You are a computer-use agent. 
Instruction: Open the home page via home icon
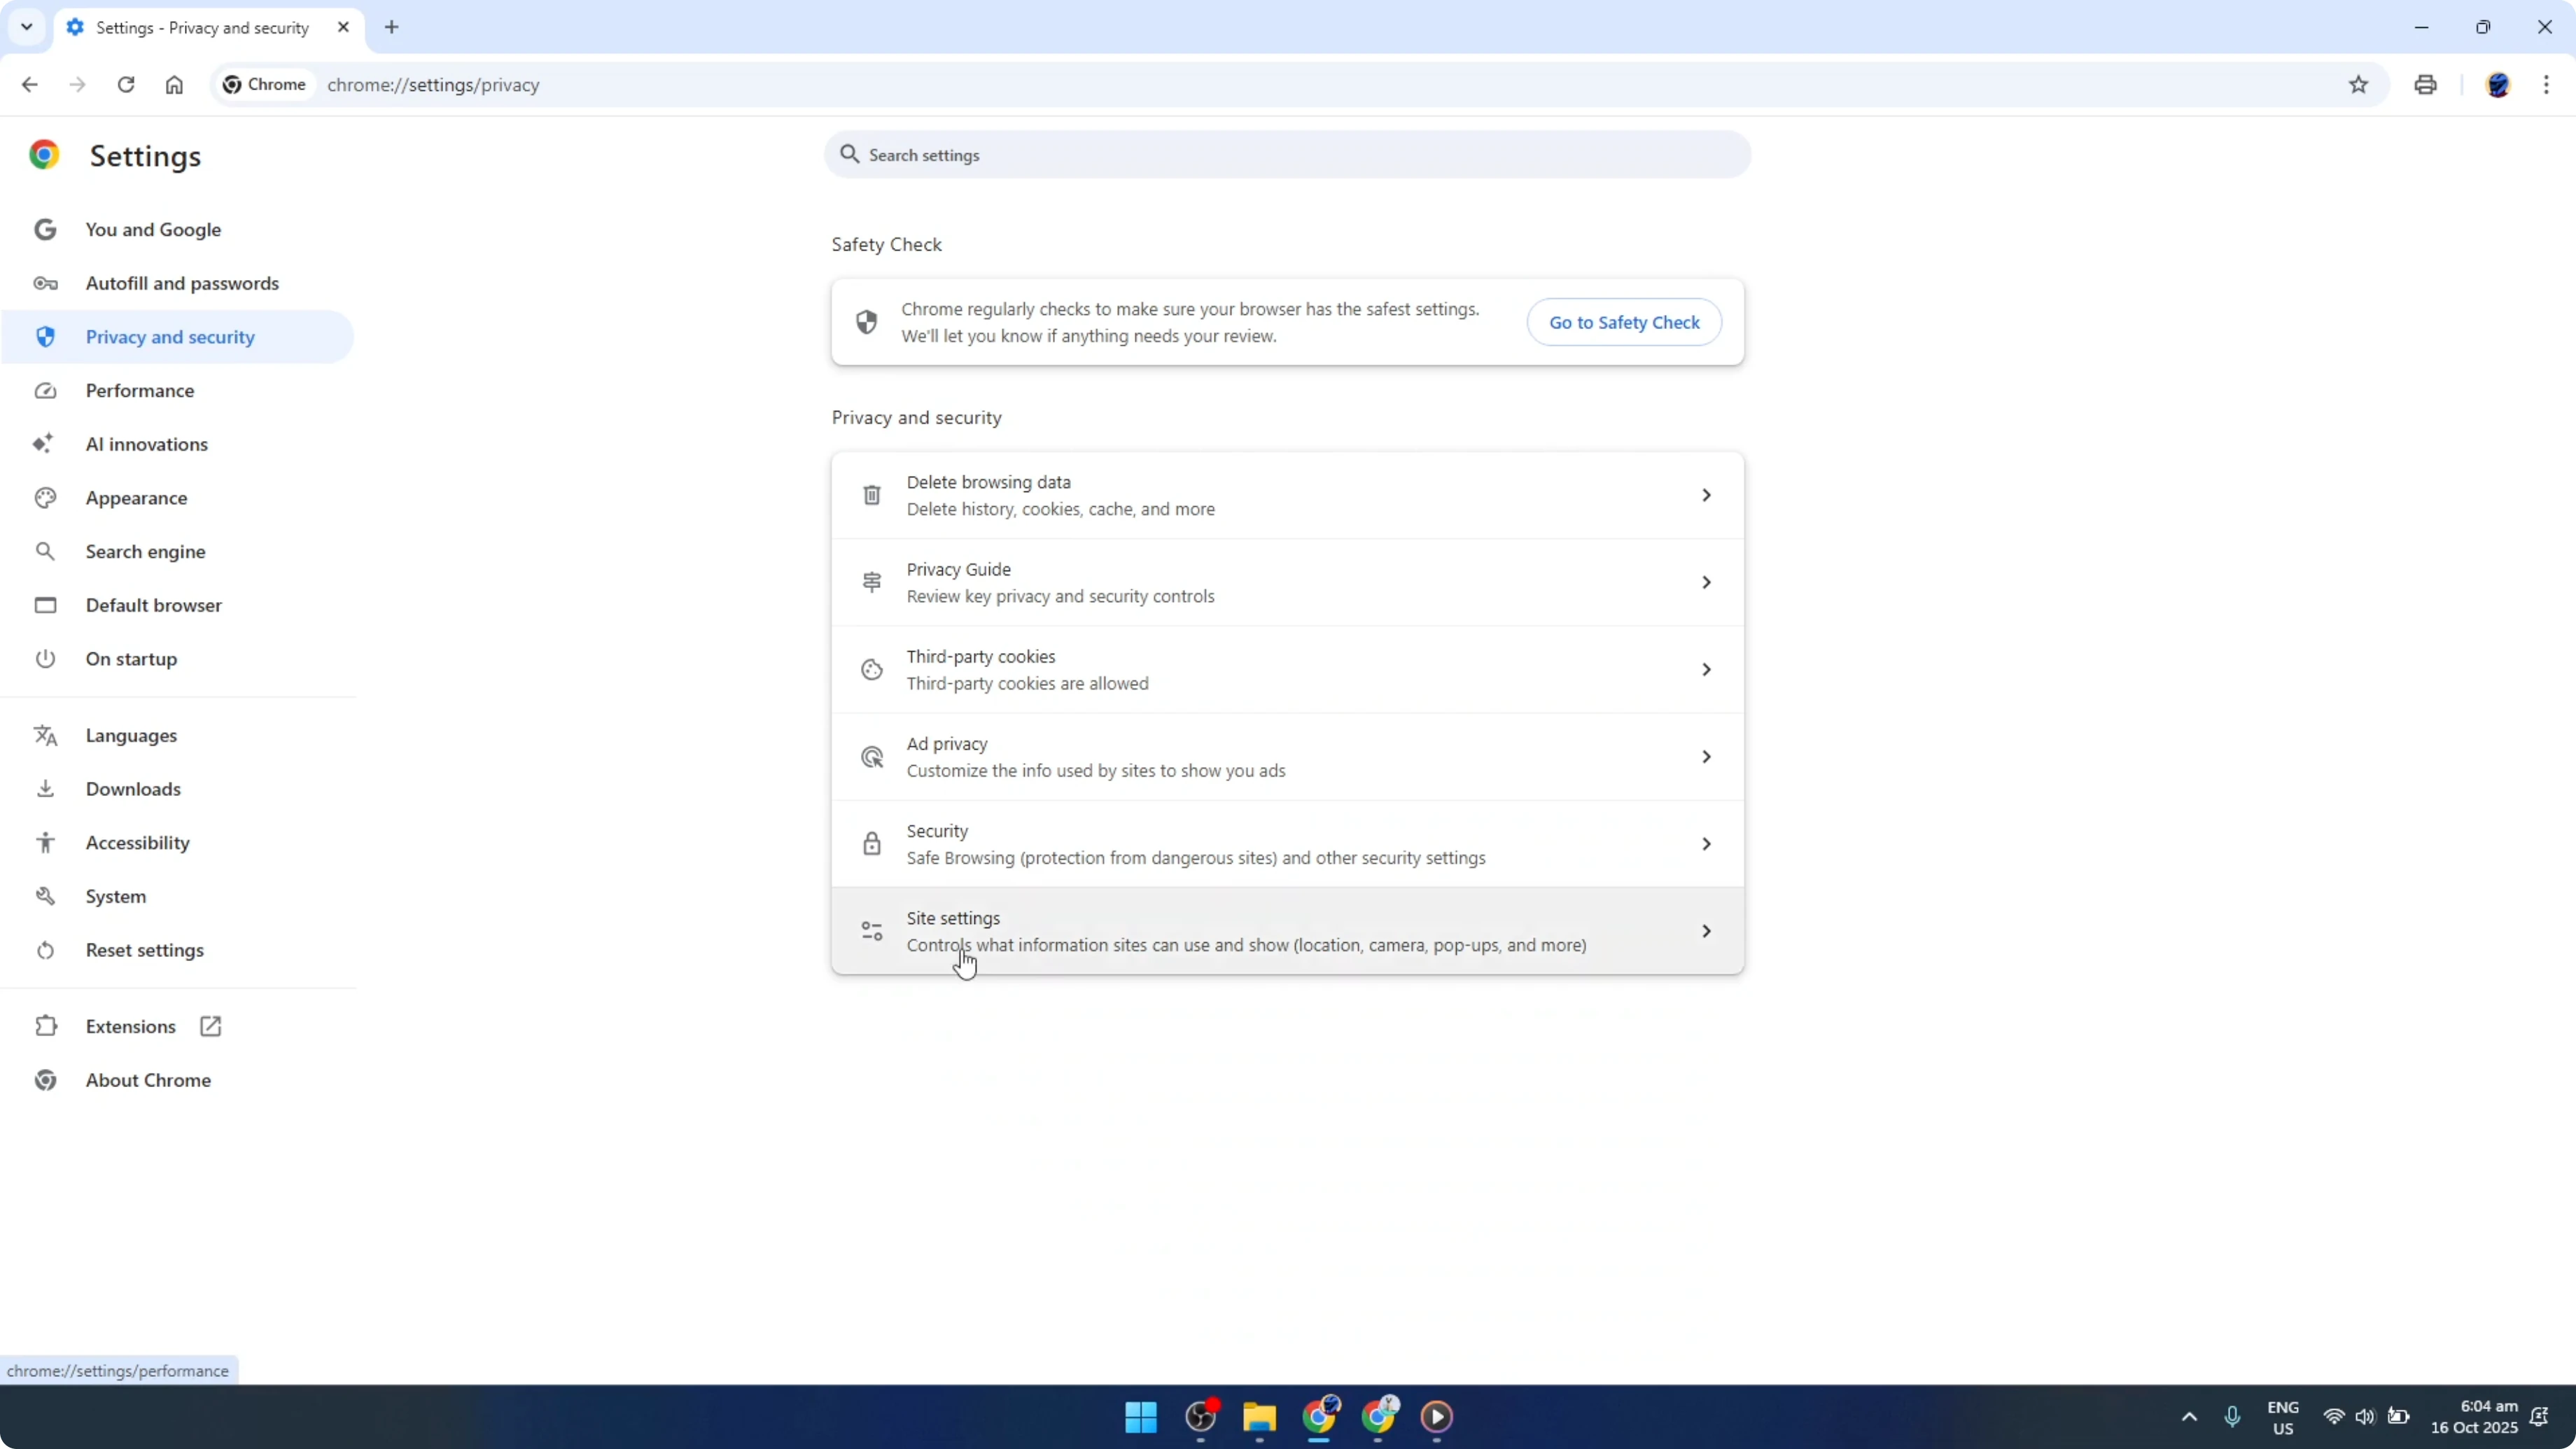click(174, 85)
